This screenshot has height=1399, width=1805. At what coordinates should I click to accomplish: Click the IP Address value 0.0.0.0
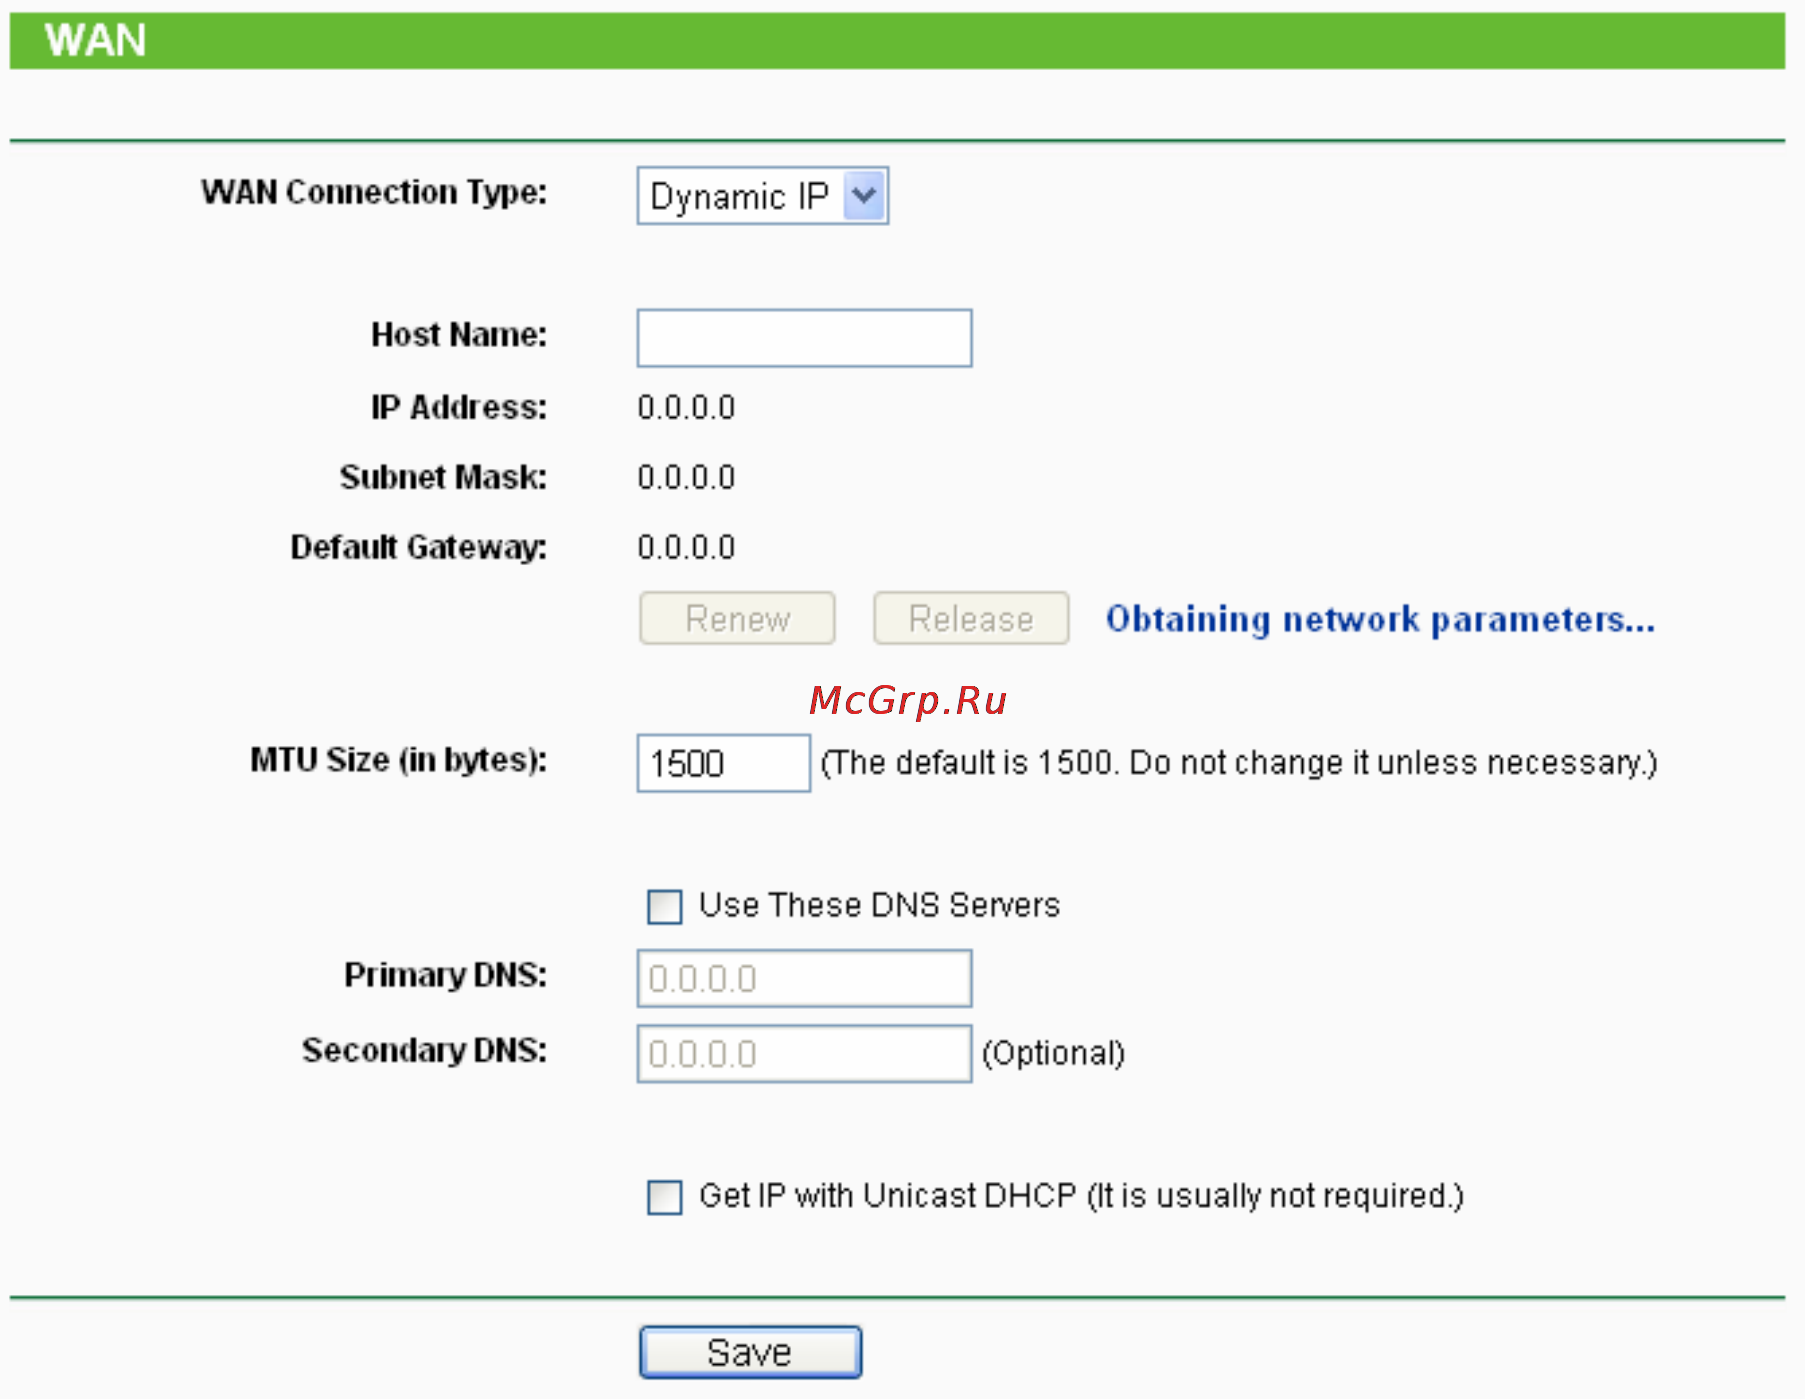[686, 408]
